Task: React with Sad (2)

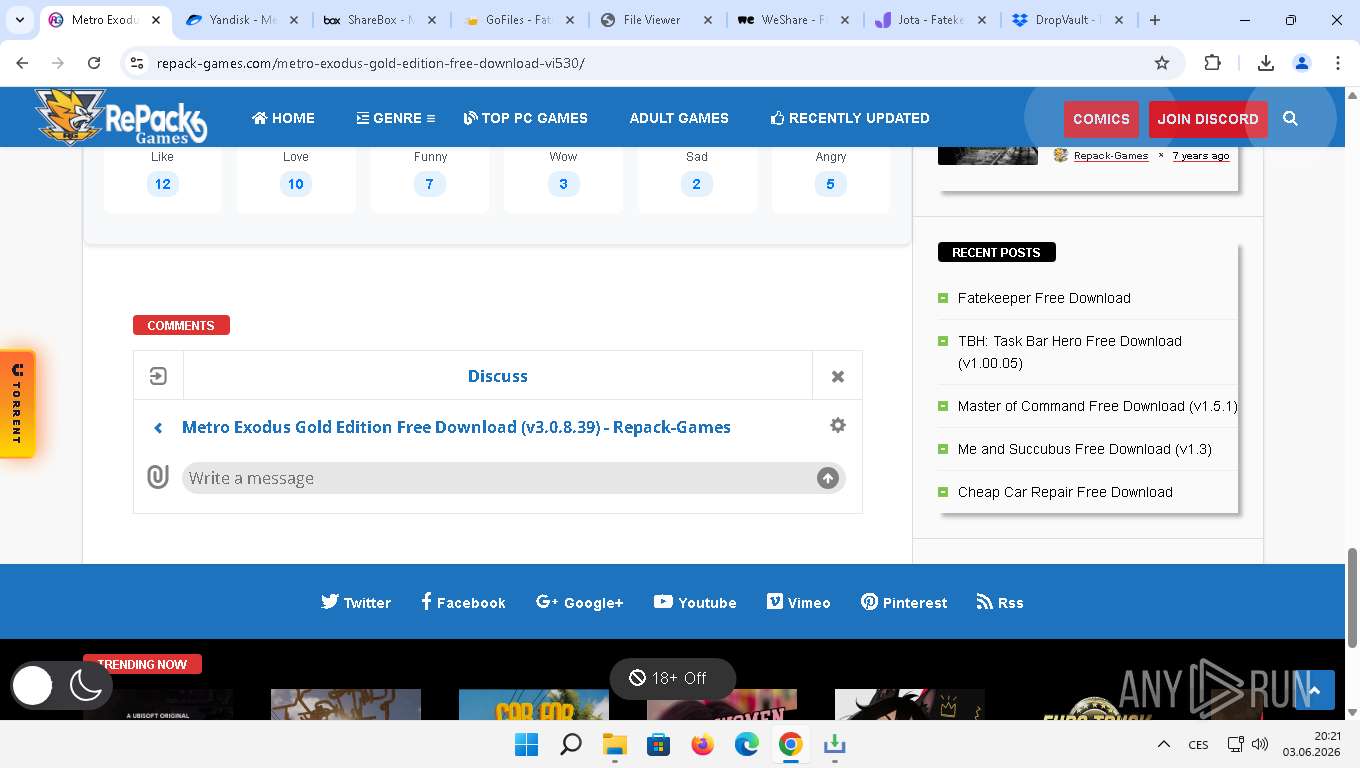Action: pos(696,184)
